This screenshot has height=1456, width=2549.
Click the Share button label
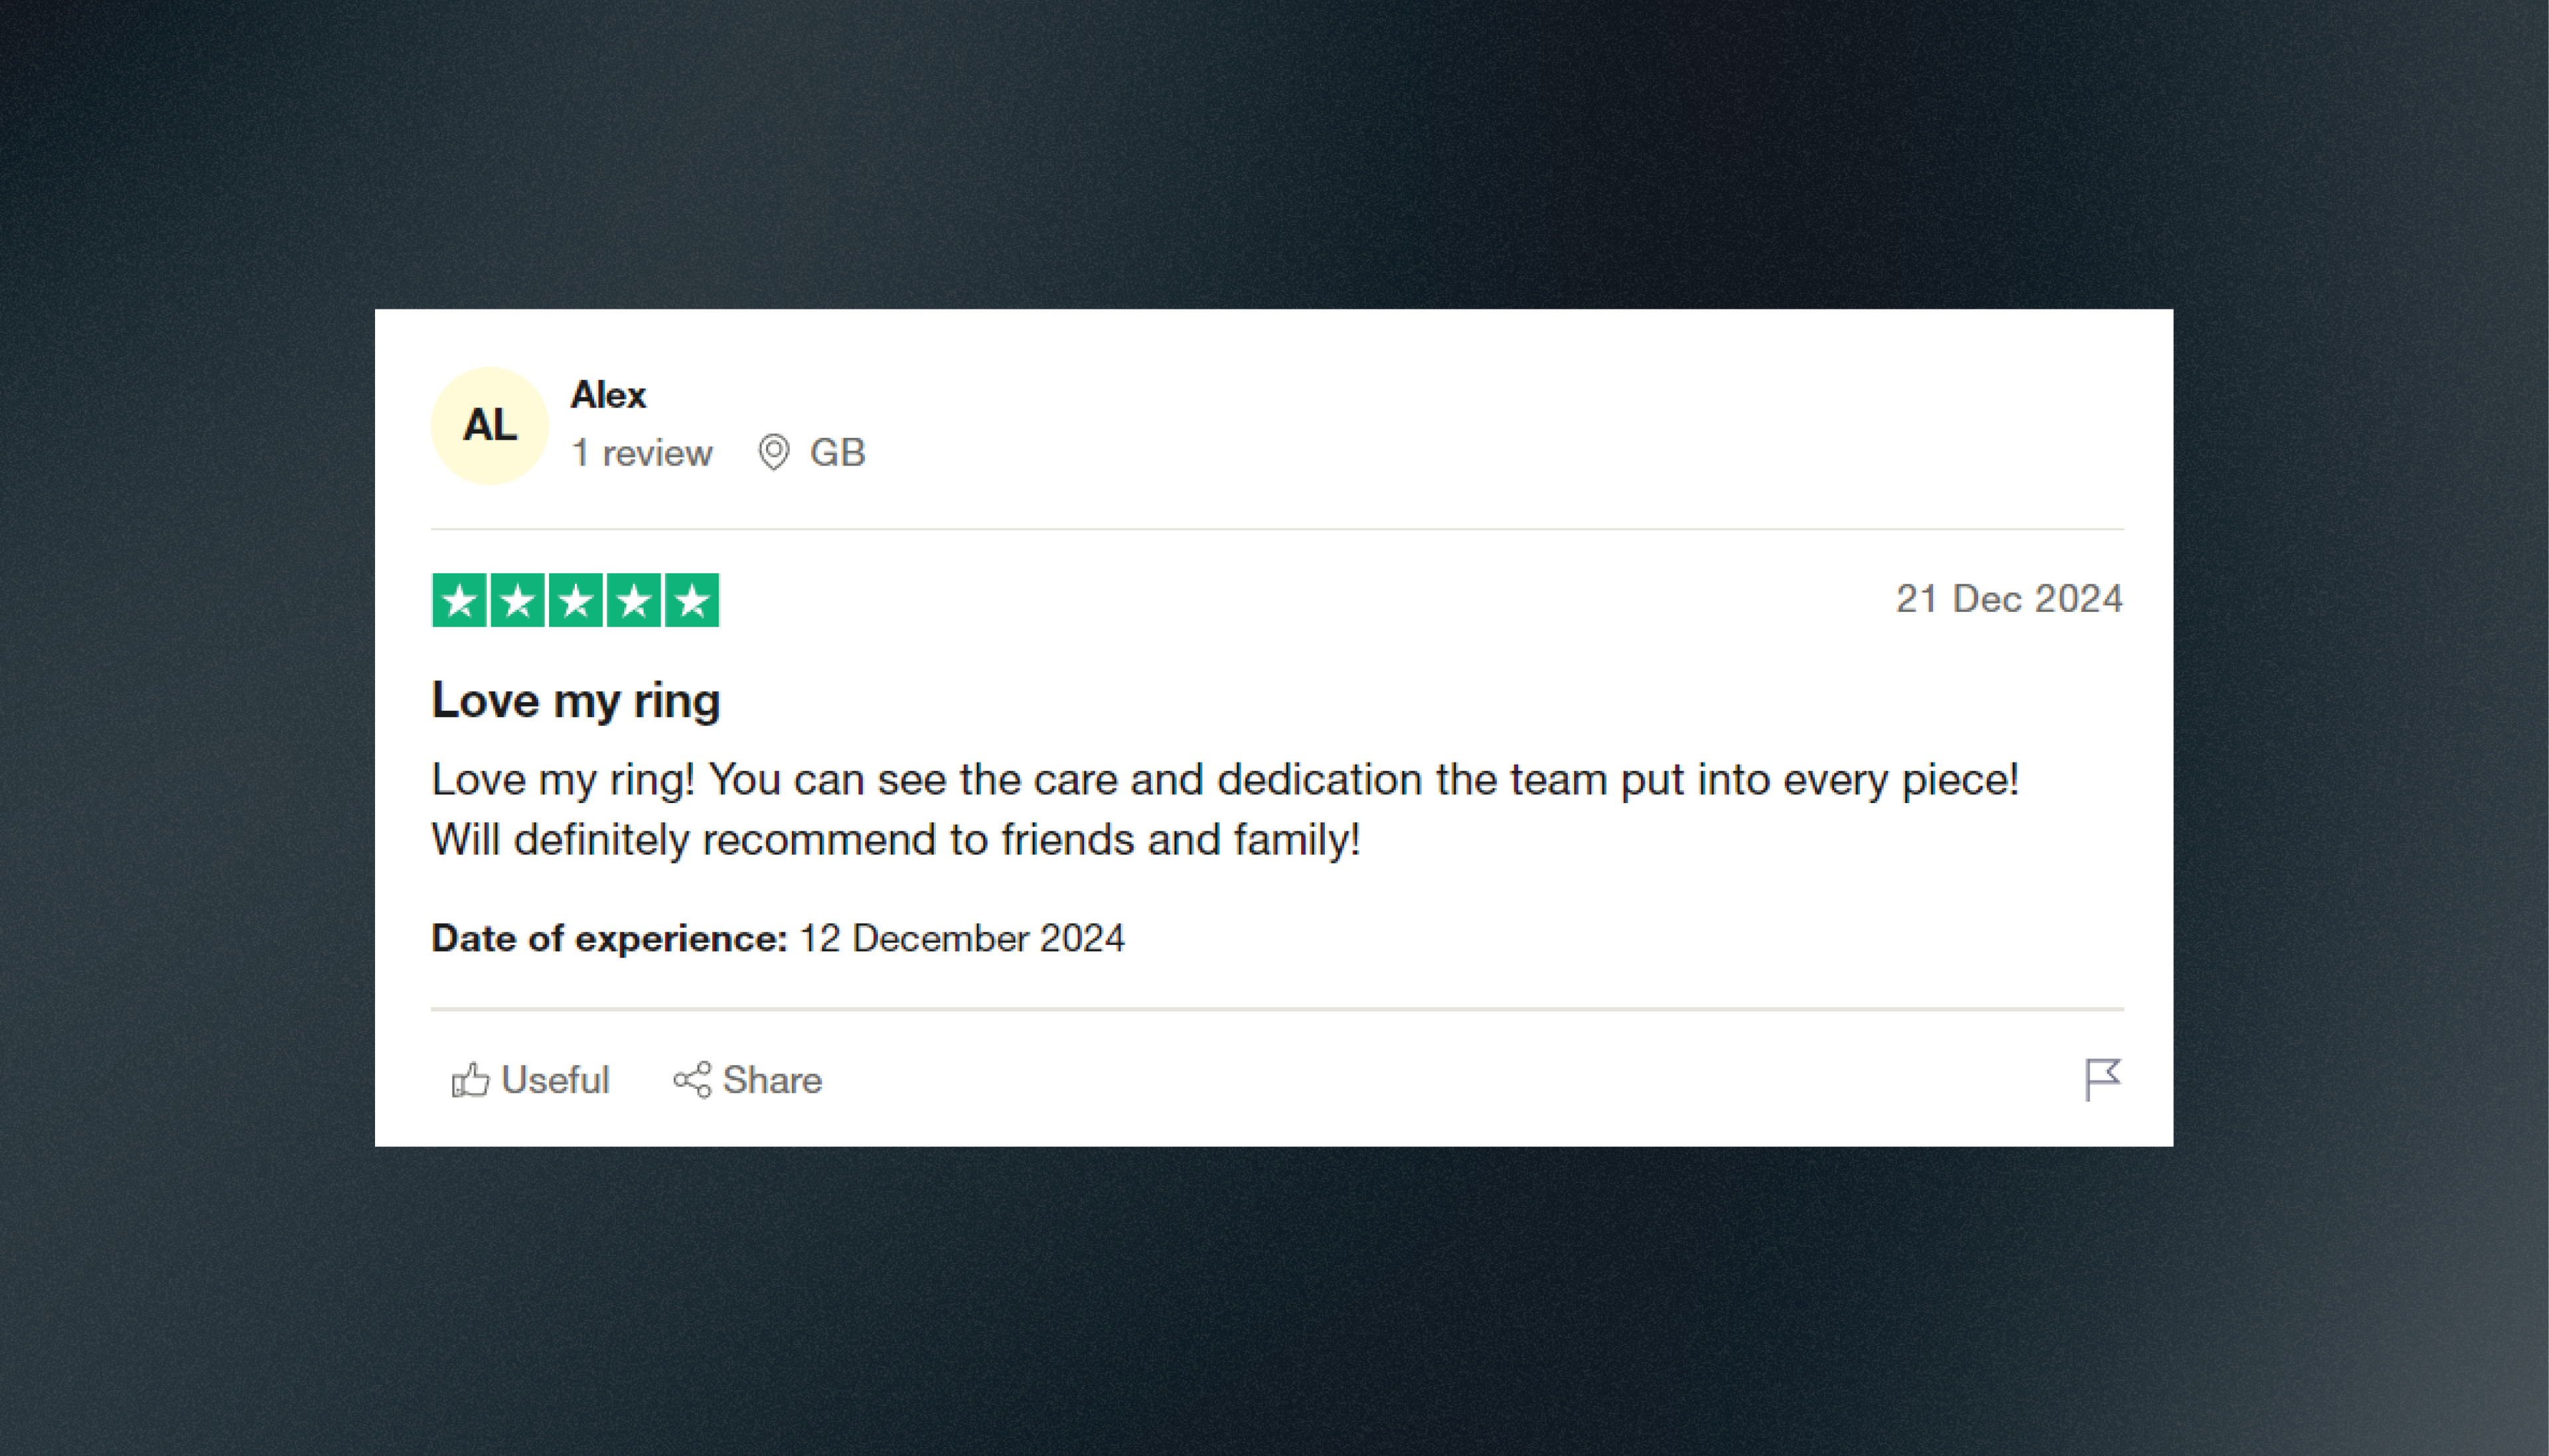(772, 1080)
